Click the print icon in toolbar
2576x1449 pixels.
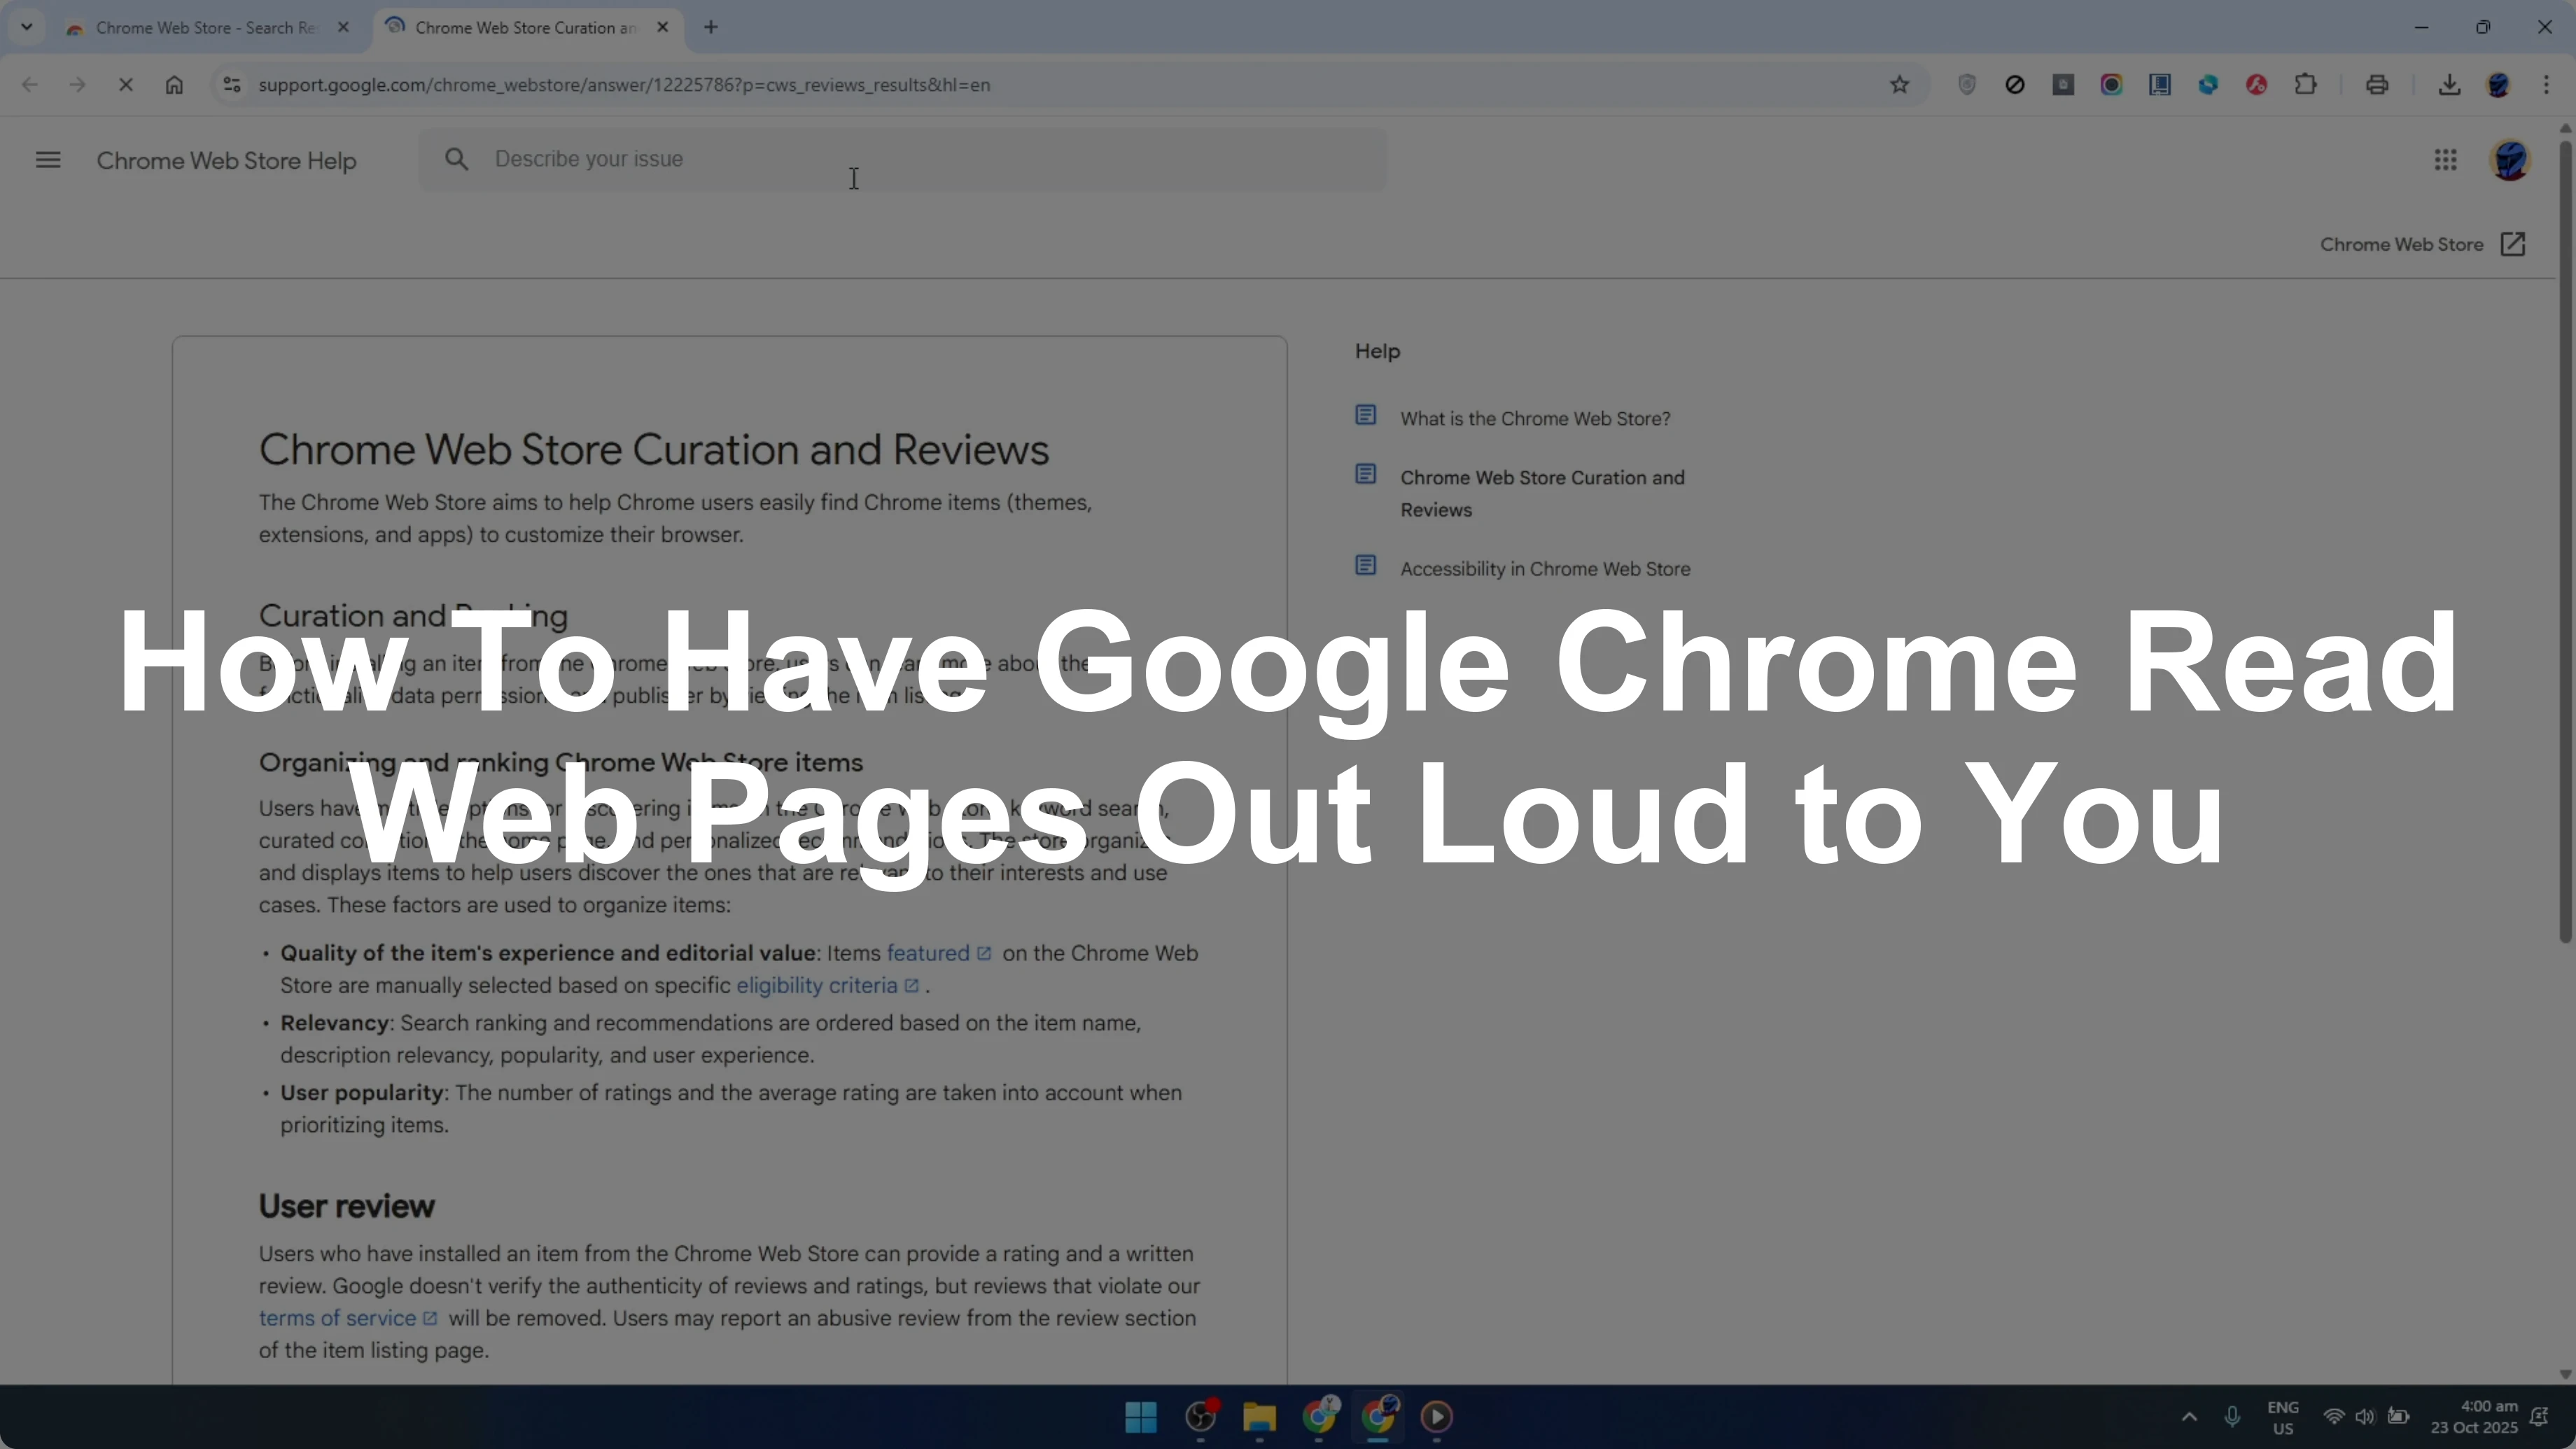pyautogui.click(x=2377, y=85)
